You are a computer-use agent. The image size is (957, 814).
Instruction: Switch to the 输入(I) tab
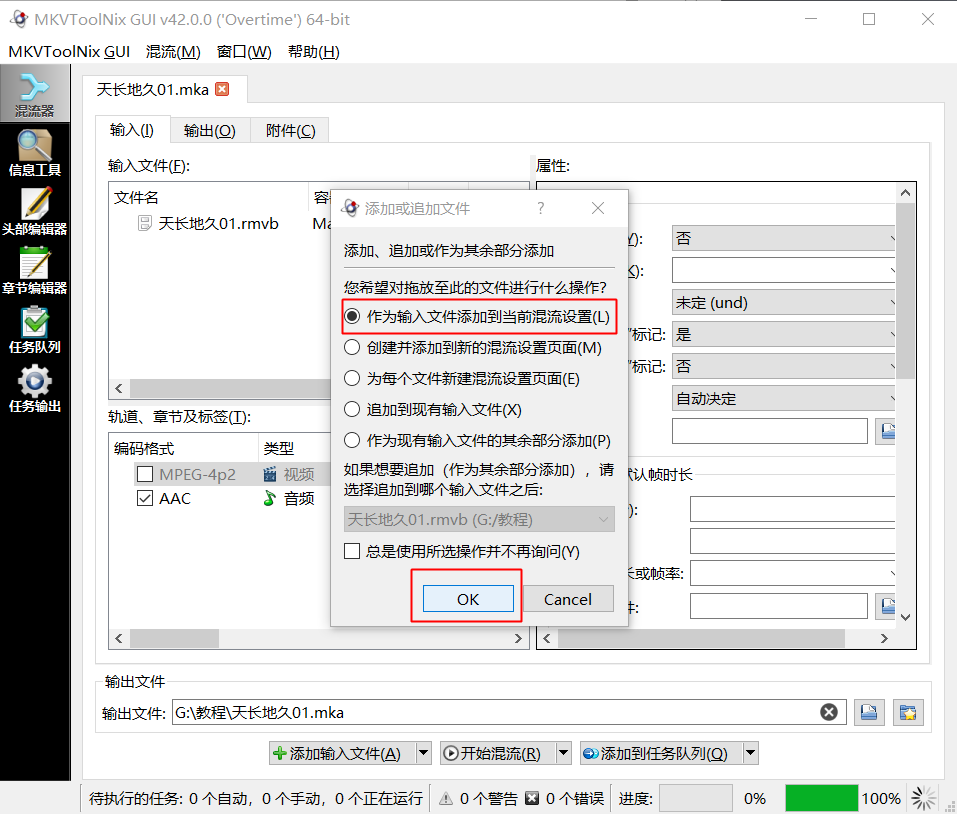pos(132,130)
